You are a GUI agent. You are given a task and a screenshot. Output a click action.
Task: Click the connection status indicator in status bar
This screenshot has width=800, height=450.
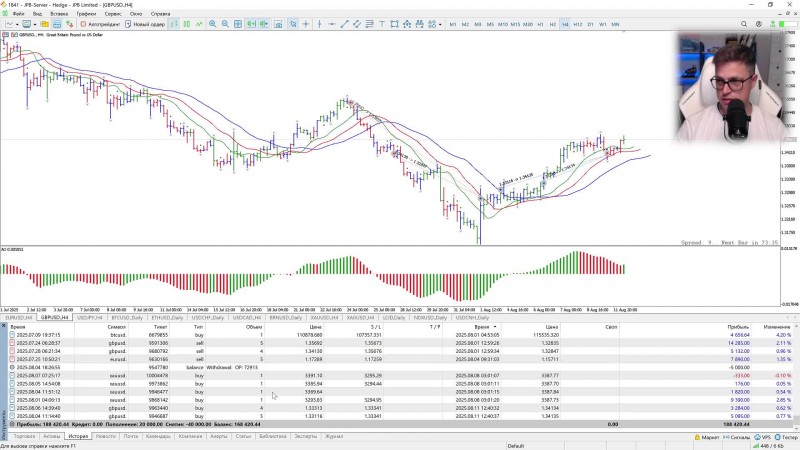tap(768, 446)
